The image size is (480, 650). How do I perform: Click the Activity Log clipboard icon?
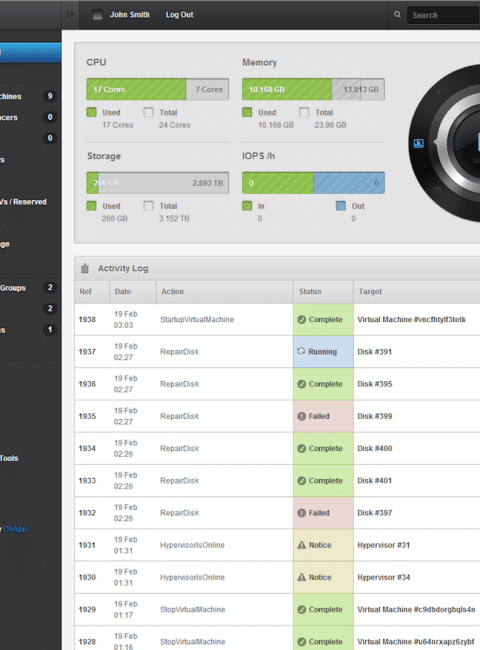85,268
